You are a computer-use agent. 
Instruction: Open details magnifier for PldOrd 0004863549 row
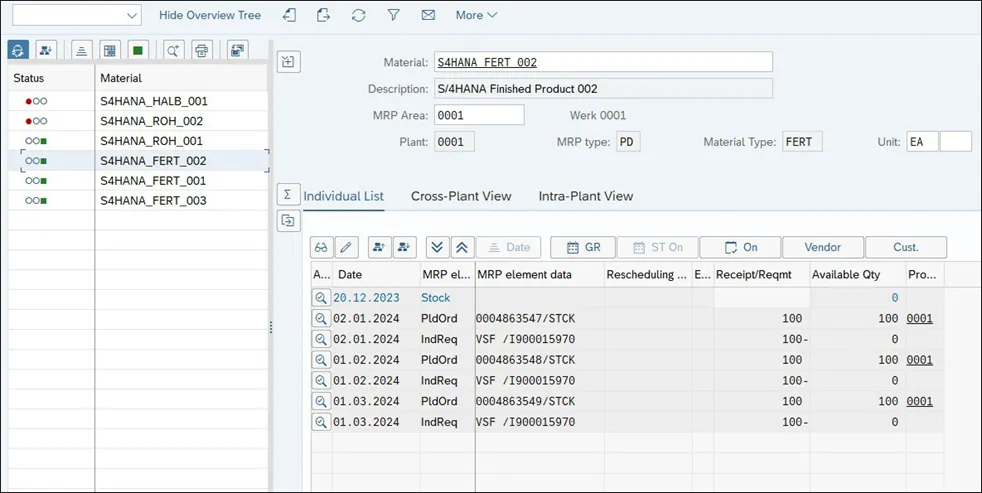tap(321, 401)
